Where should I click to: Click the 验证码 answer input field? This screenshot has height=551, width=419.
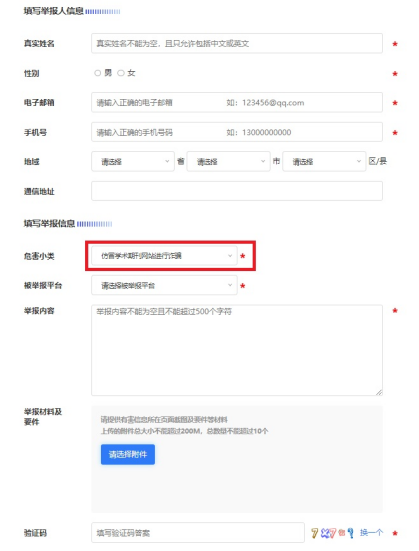point(198,533)
